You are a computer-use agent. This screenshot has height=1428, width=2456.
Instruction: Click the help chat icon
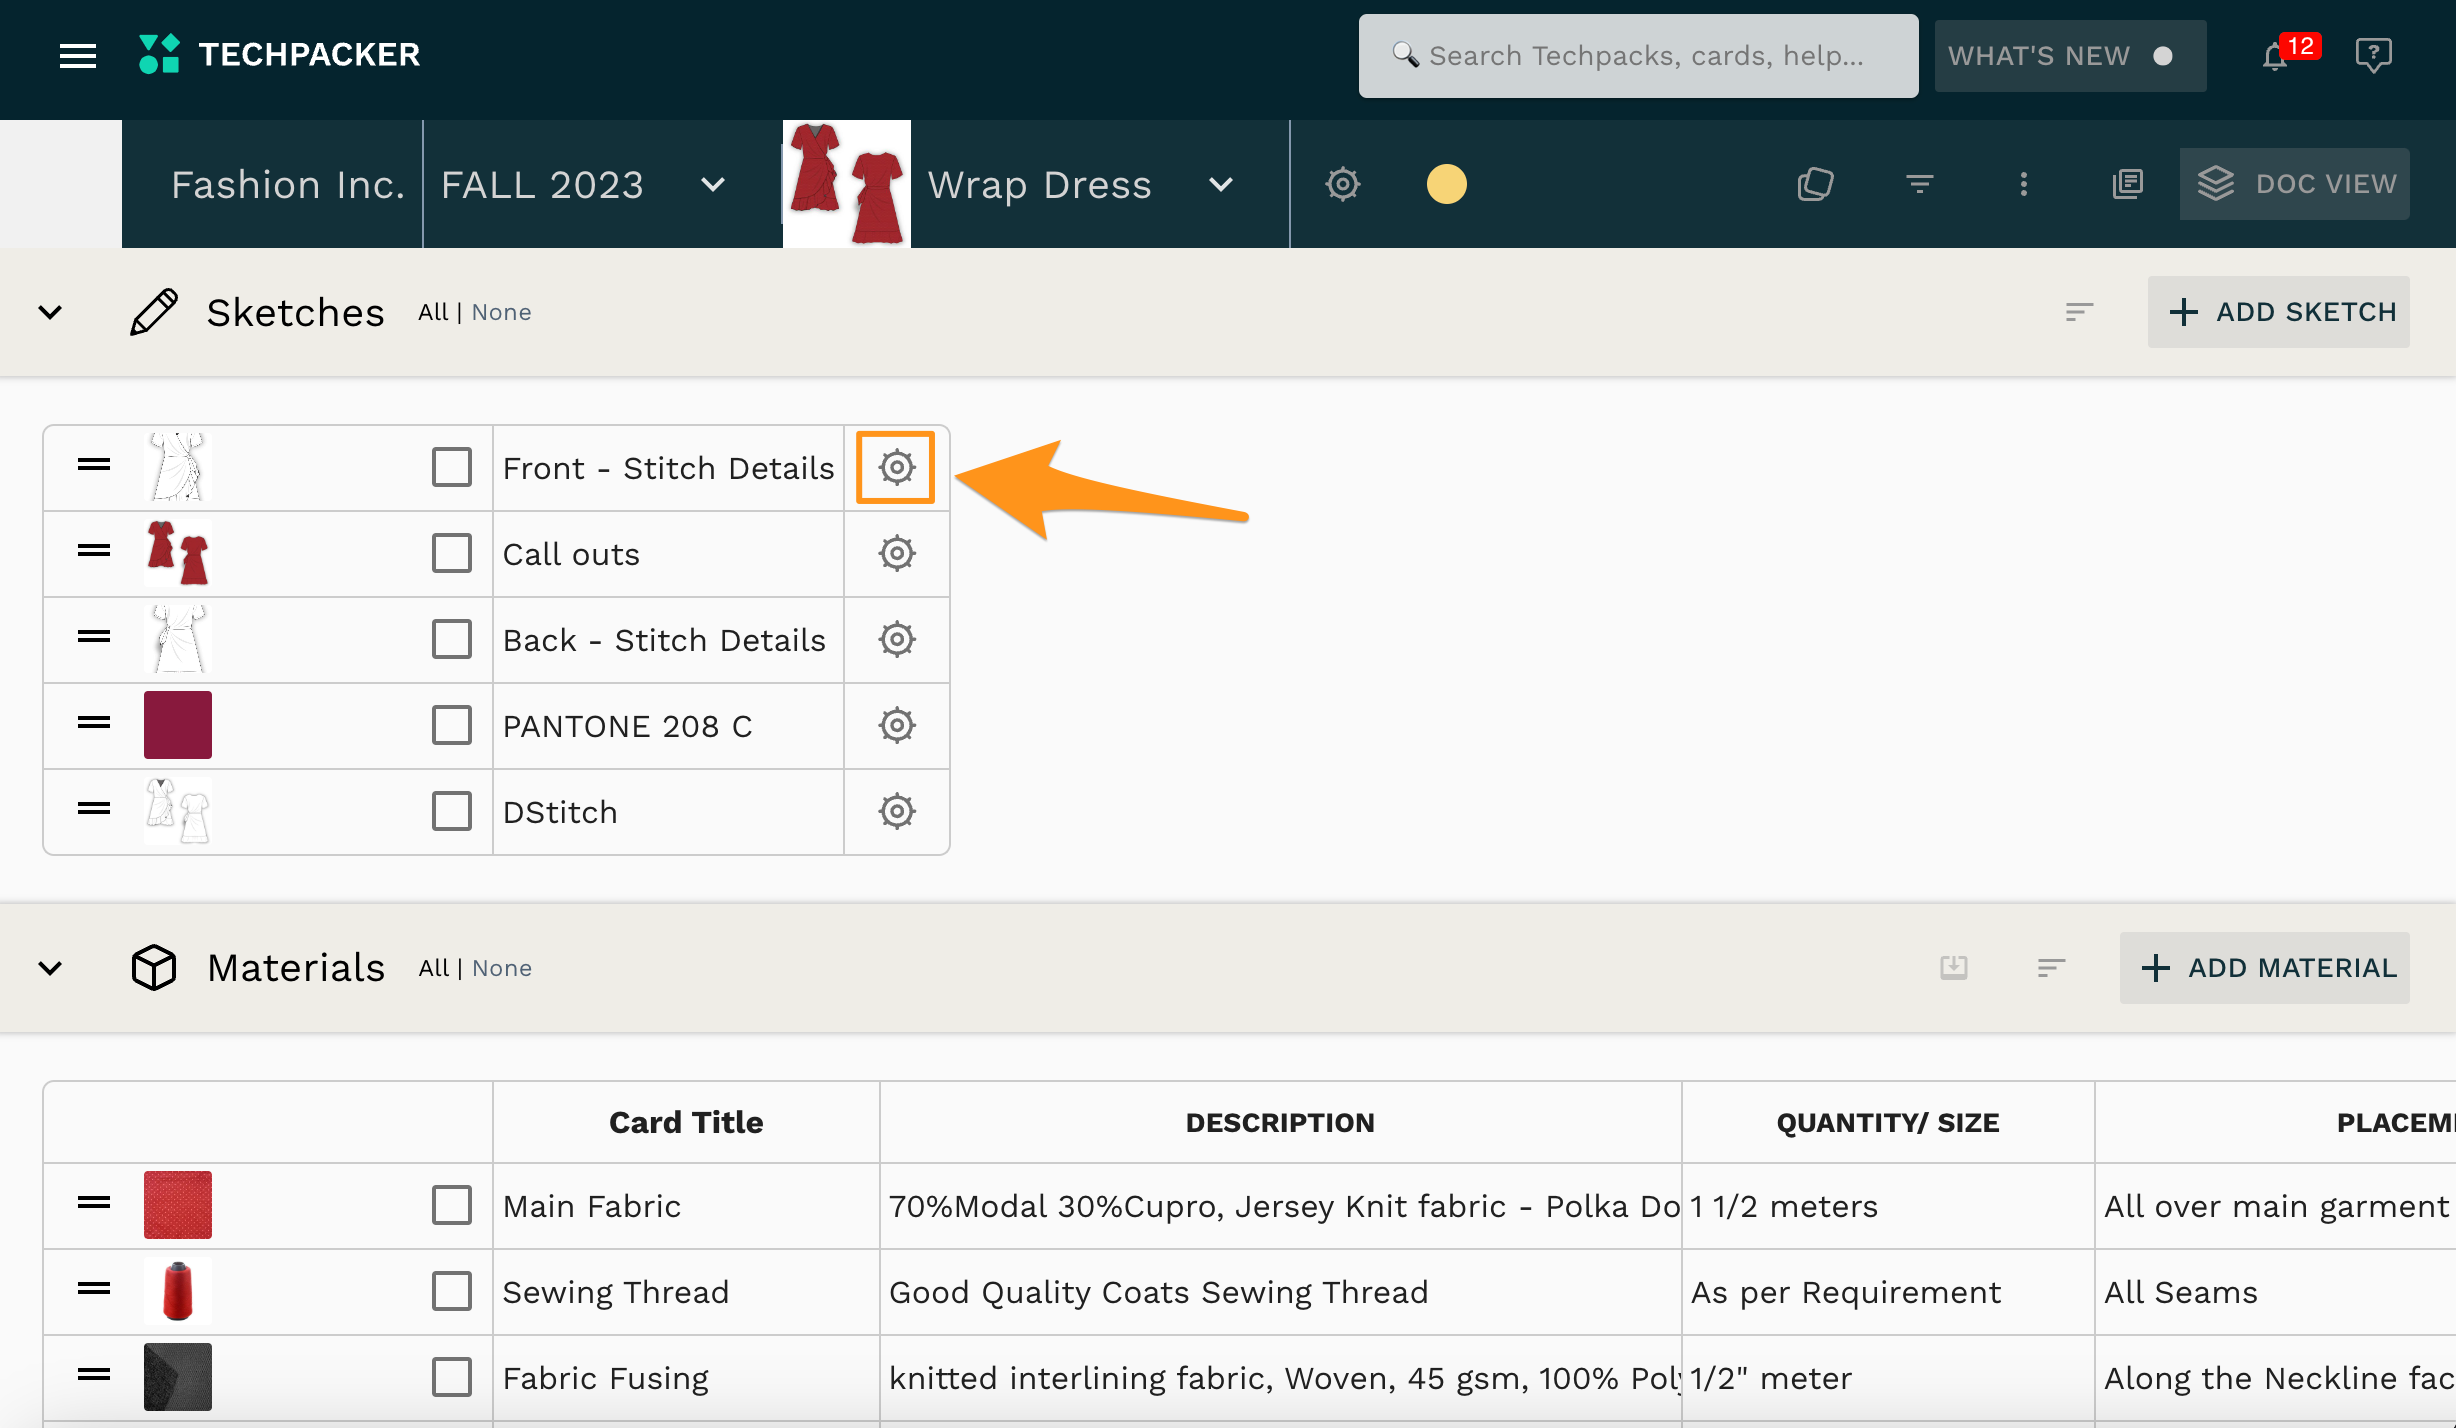2372,55
